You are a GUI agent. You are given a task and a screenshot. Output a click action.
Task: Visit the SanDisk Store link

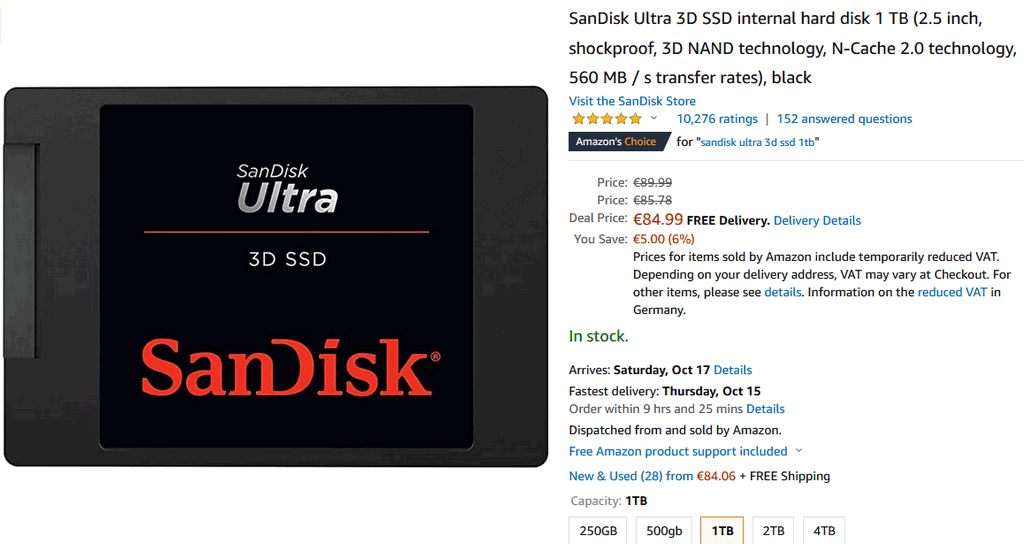coord(632,101)
